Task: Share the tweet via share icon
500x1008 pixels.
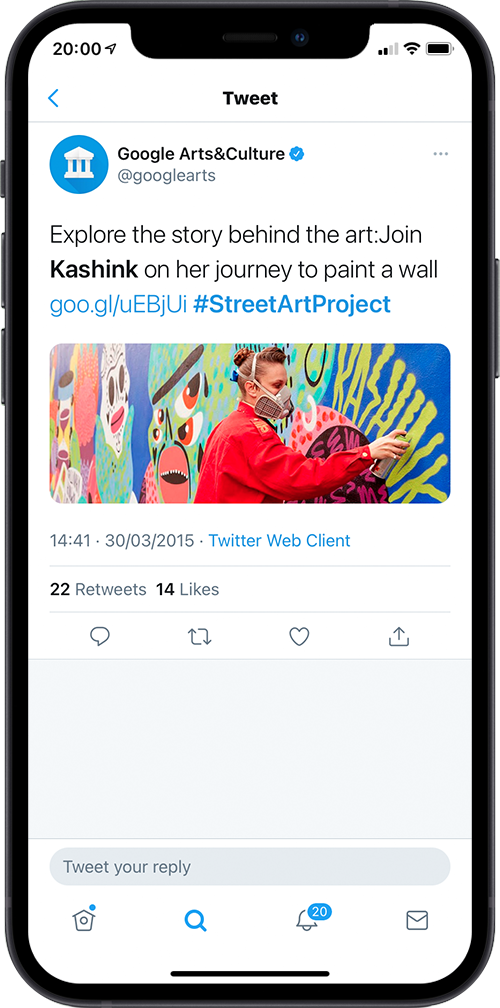Action: 399,636
